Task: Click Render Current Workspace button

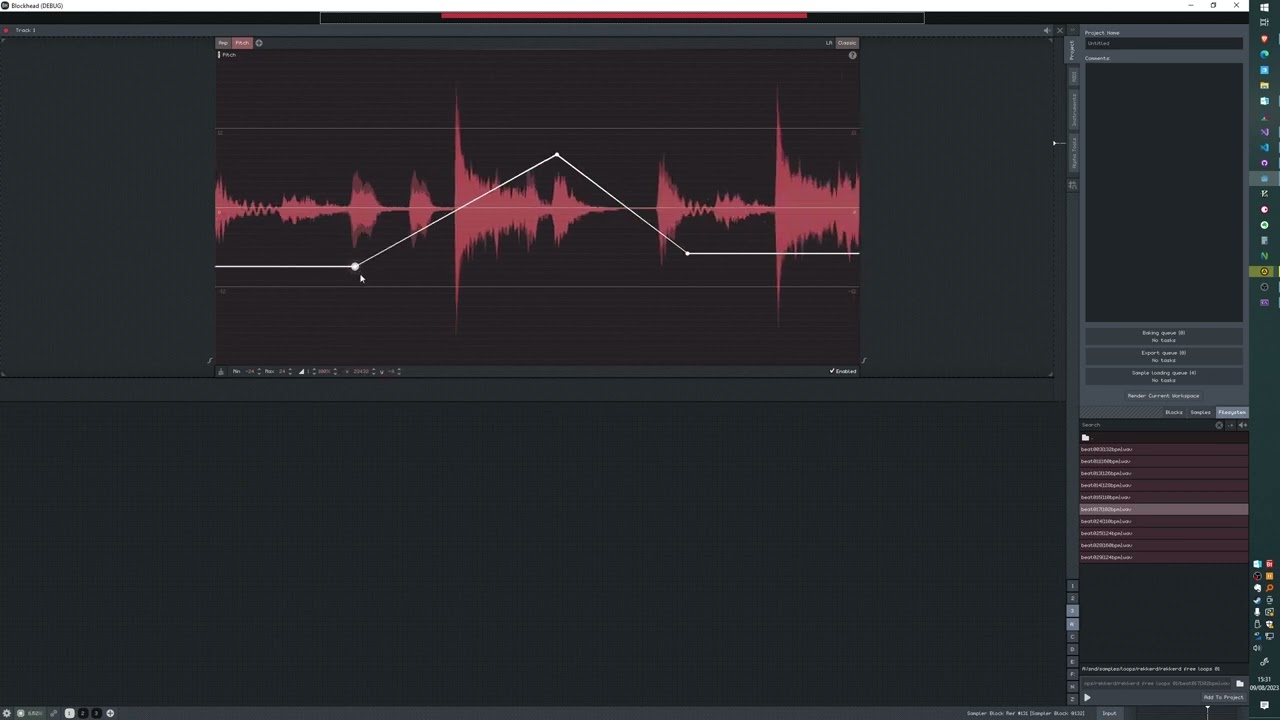Action: pos(1164,396)
